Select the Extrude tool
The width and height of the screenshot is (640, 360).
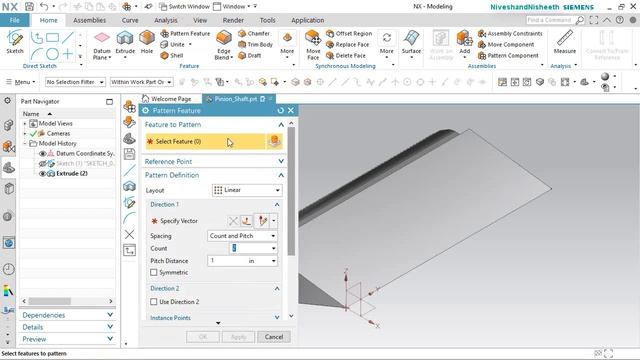pyautogui.click(x=125, y=42)
